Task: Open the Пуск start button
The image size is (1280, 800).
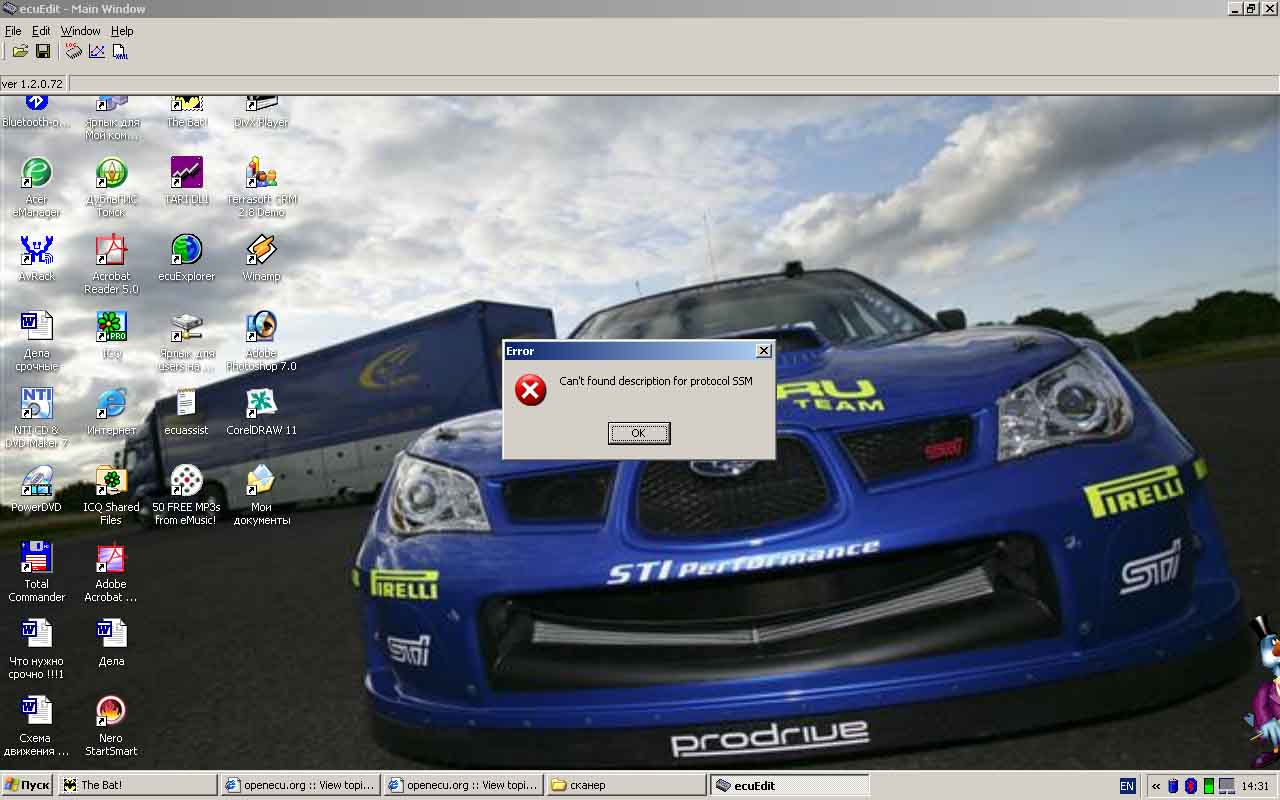Action: click(x=28, y=785)
